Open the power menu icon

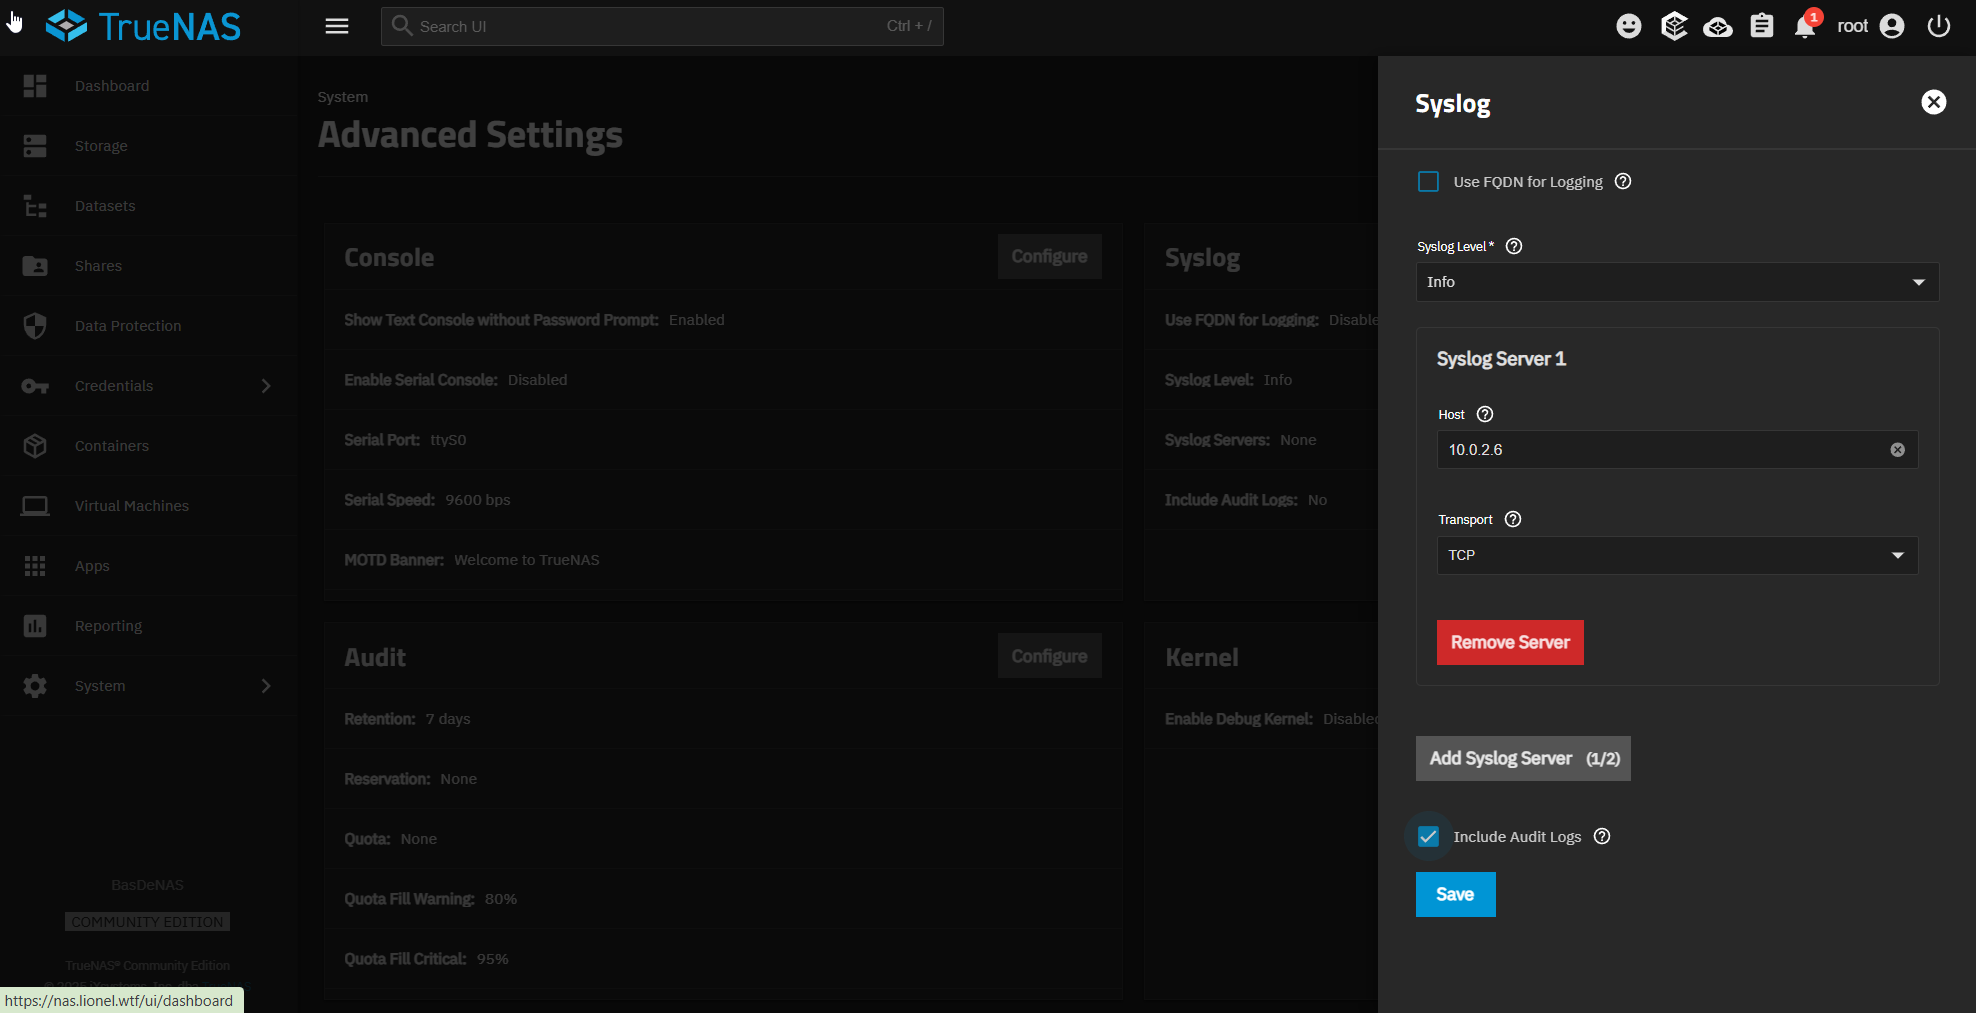point(1938,27)
